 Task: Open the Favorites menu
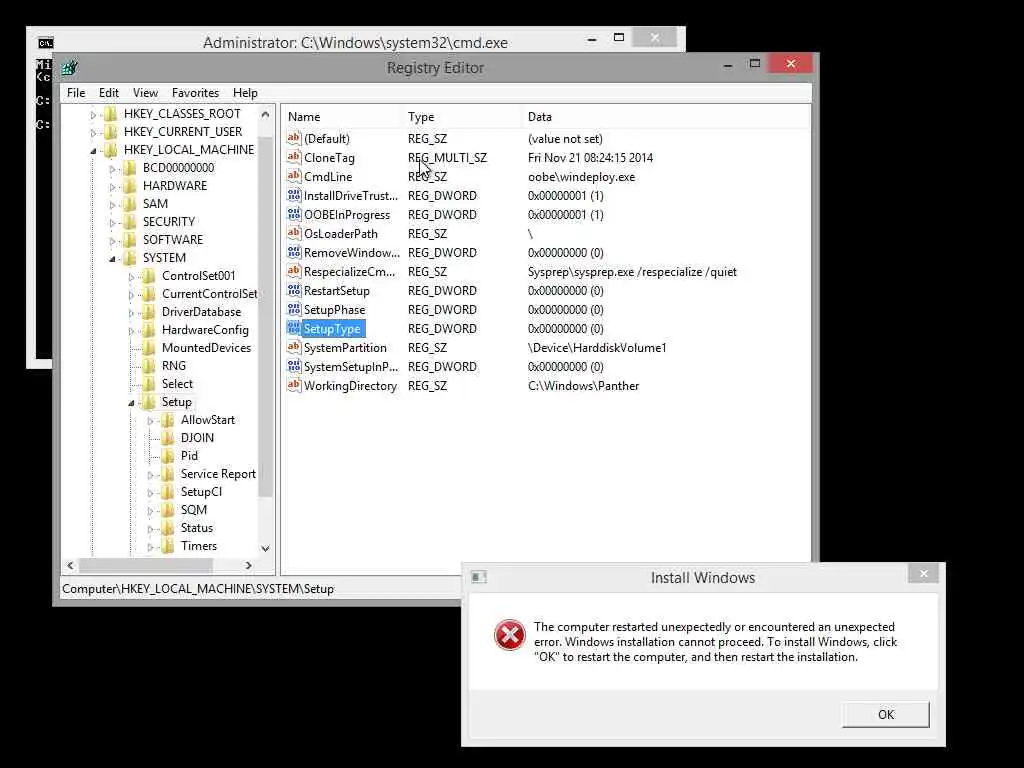tap(195, 93)
